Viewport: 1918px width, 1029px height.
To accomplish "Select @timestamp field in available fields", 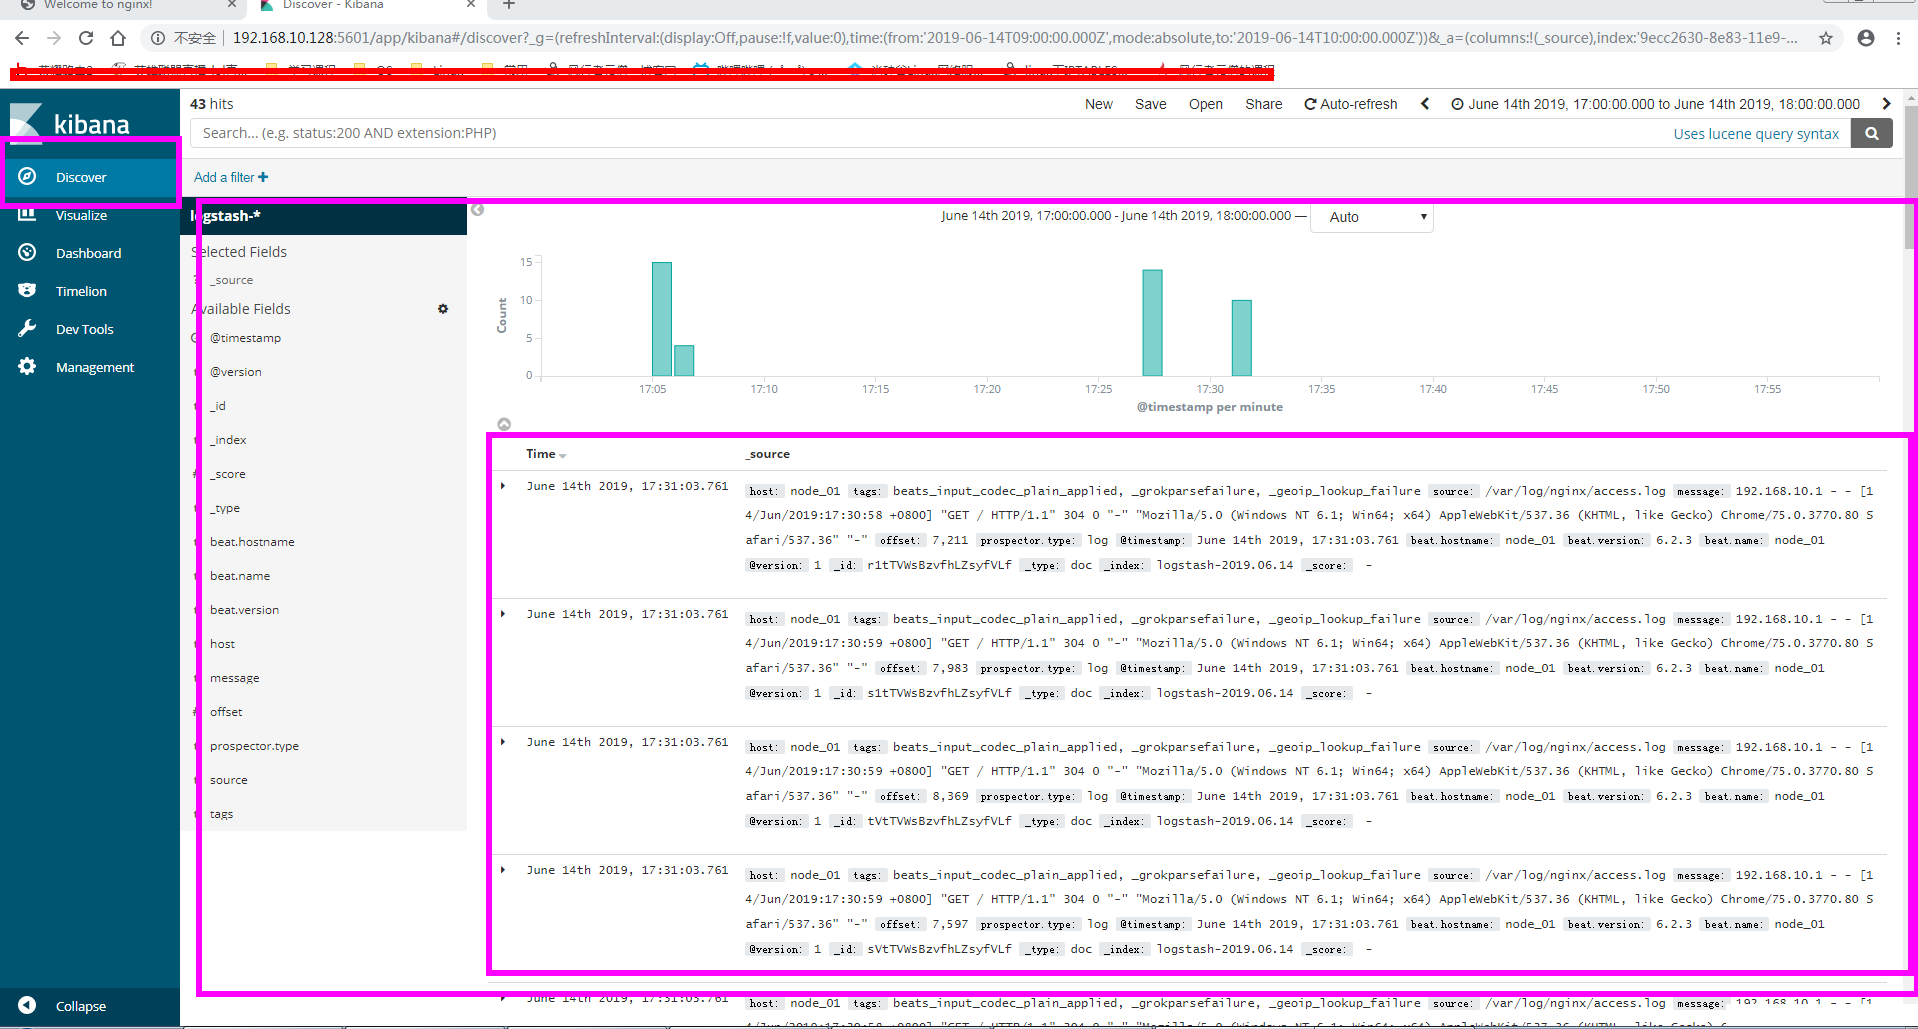I will tap(245, 338).
